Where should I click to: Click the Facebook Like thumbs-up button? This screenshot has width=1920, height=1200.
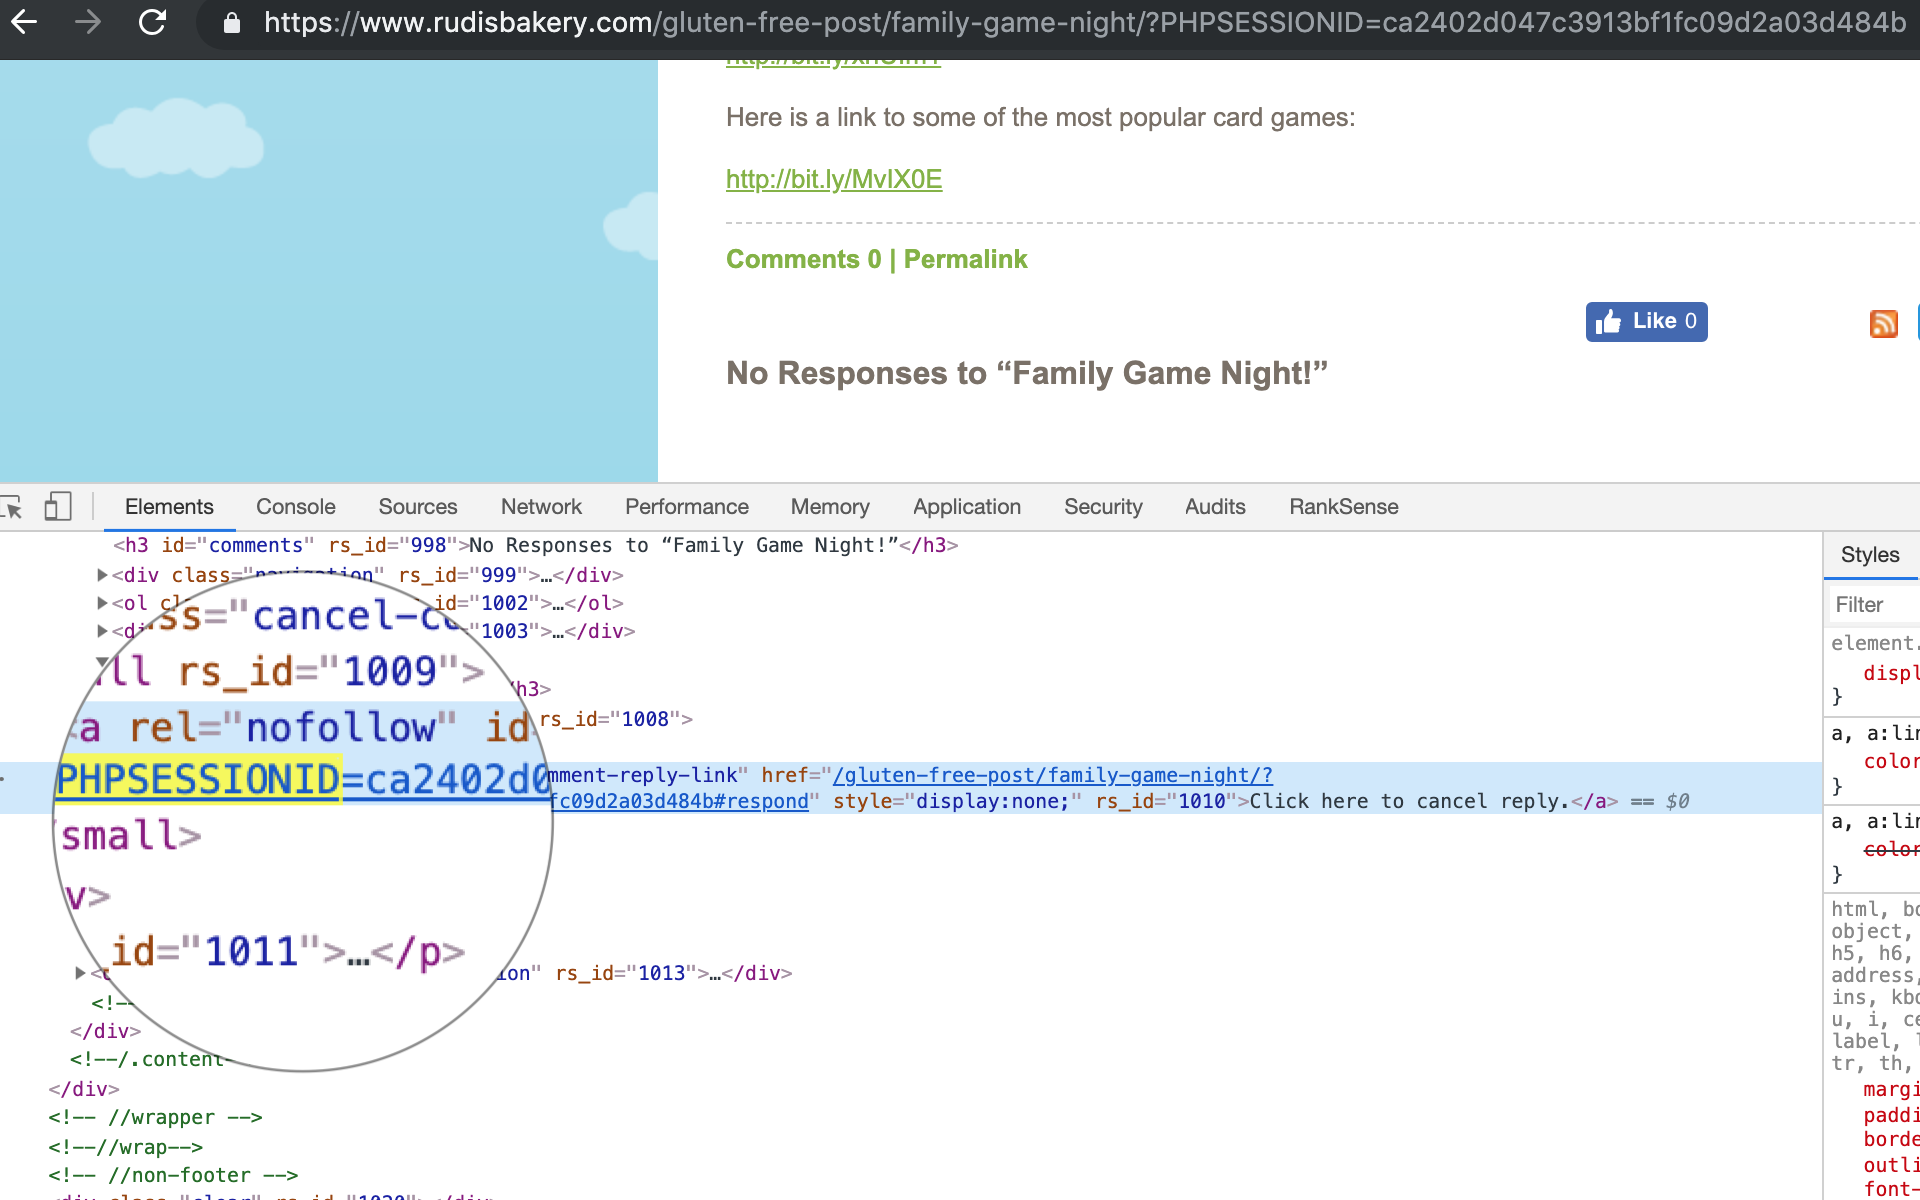1646,322
